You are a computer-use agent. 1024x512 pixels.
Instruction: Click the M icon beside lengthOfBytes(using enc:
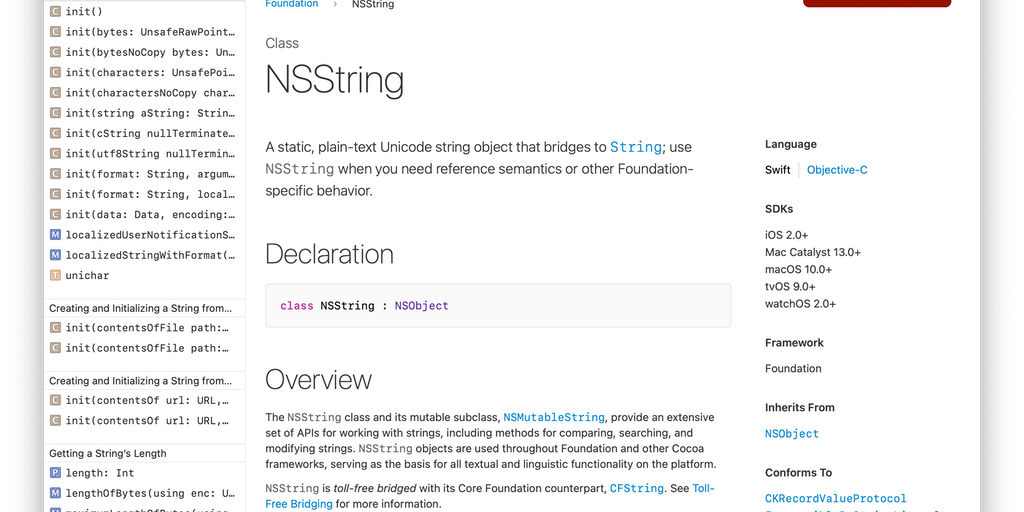pos(56,493)
